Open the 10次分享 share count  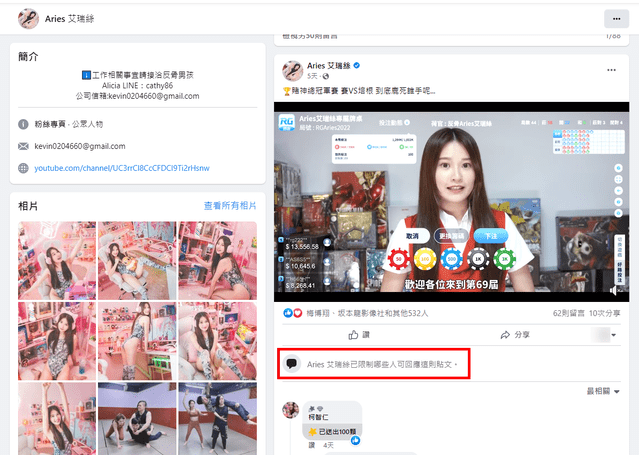tap(604, 313)
